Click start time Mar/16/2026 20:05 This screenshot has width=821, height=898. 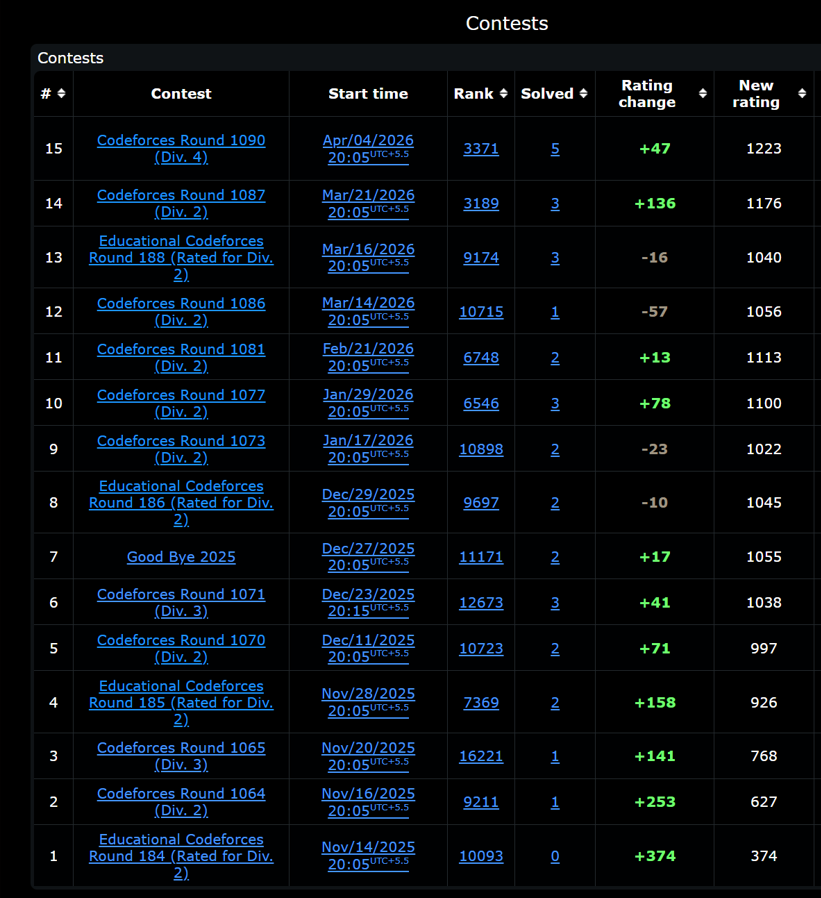[368, 257]
